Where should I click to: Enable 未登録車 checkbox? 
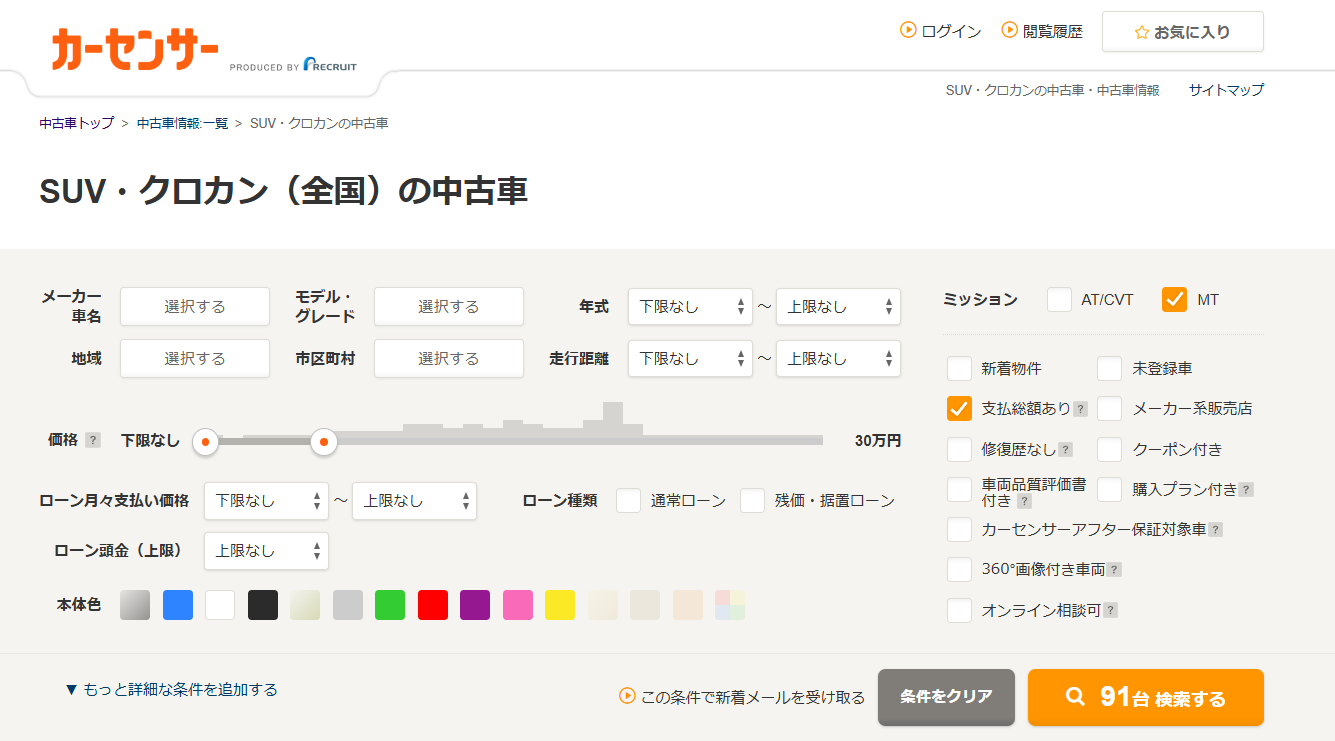point(1109,369)
